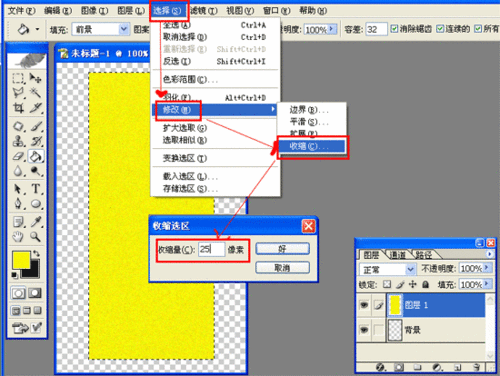
Task: Confirm the contract dialog with 好
Action: [x=282, y=249]
